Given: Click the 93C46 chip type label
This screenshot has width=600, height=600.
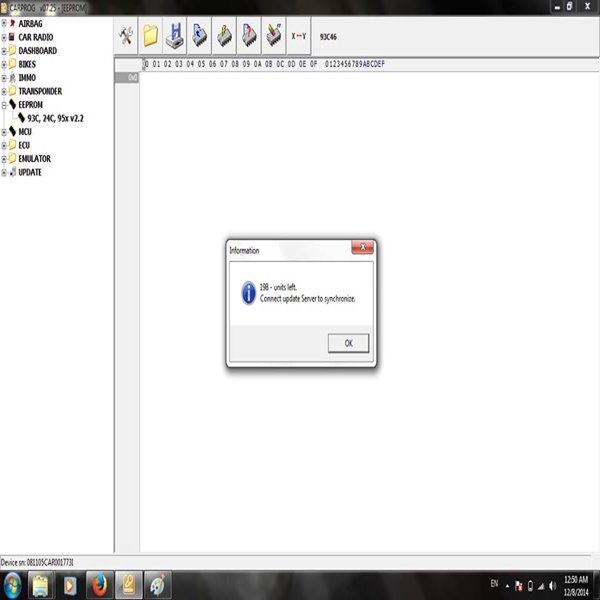Looking at the screenshot, I should (x=328, y=37).
